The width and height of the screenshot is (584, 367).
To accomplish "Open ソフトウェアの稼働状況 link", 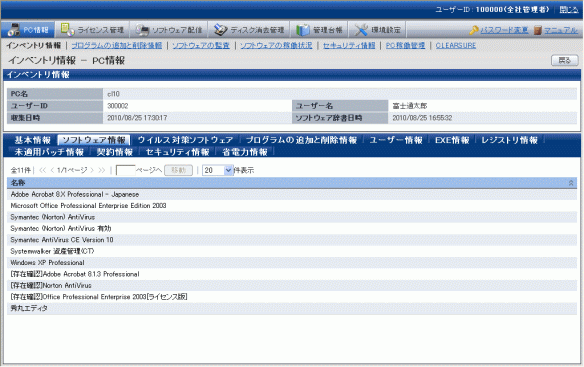I will [276, 45].
